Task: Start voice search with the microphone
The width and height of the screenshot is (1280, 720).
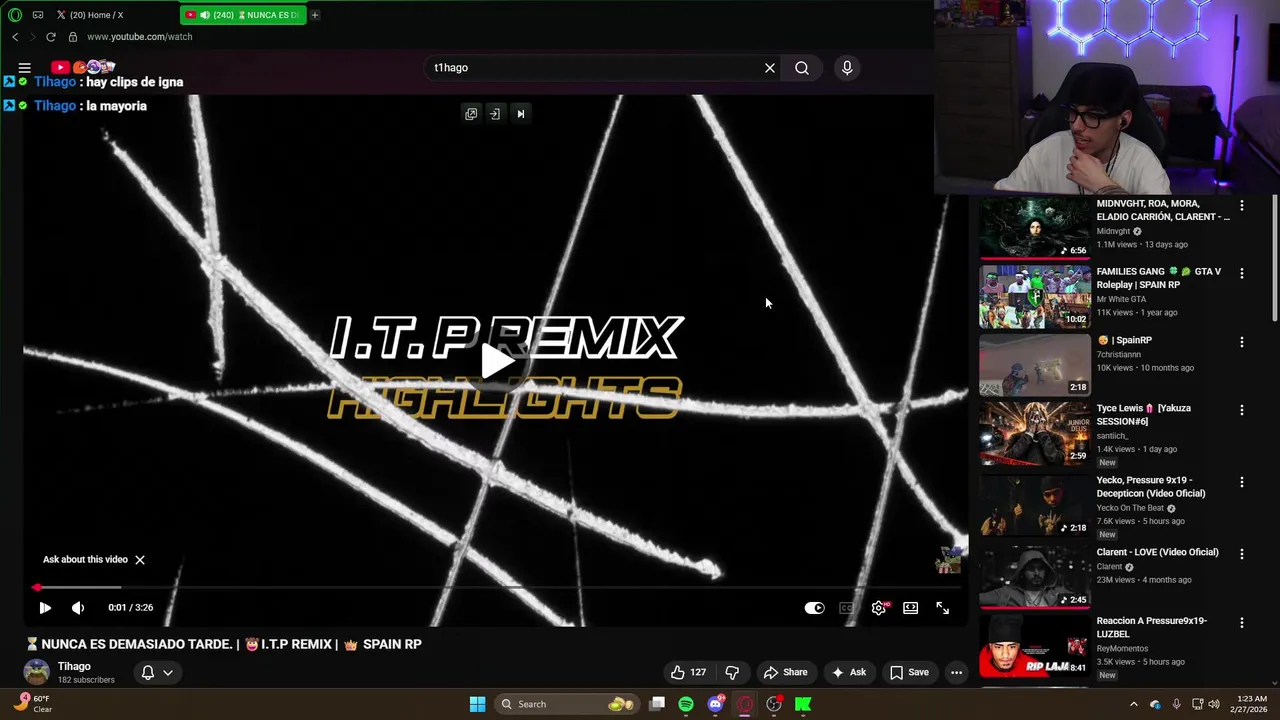Action: click(x=847, y=68)
